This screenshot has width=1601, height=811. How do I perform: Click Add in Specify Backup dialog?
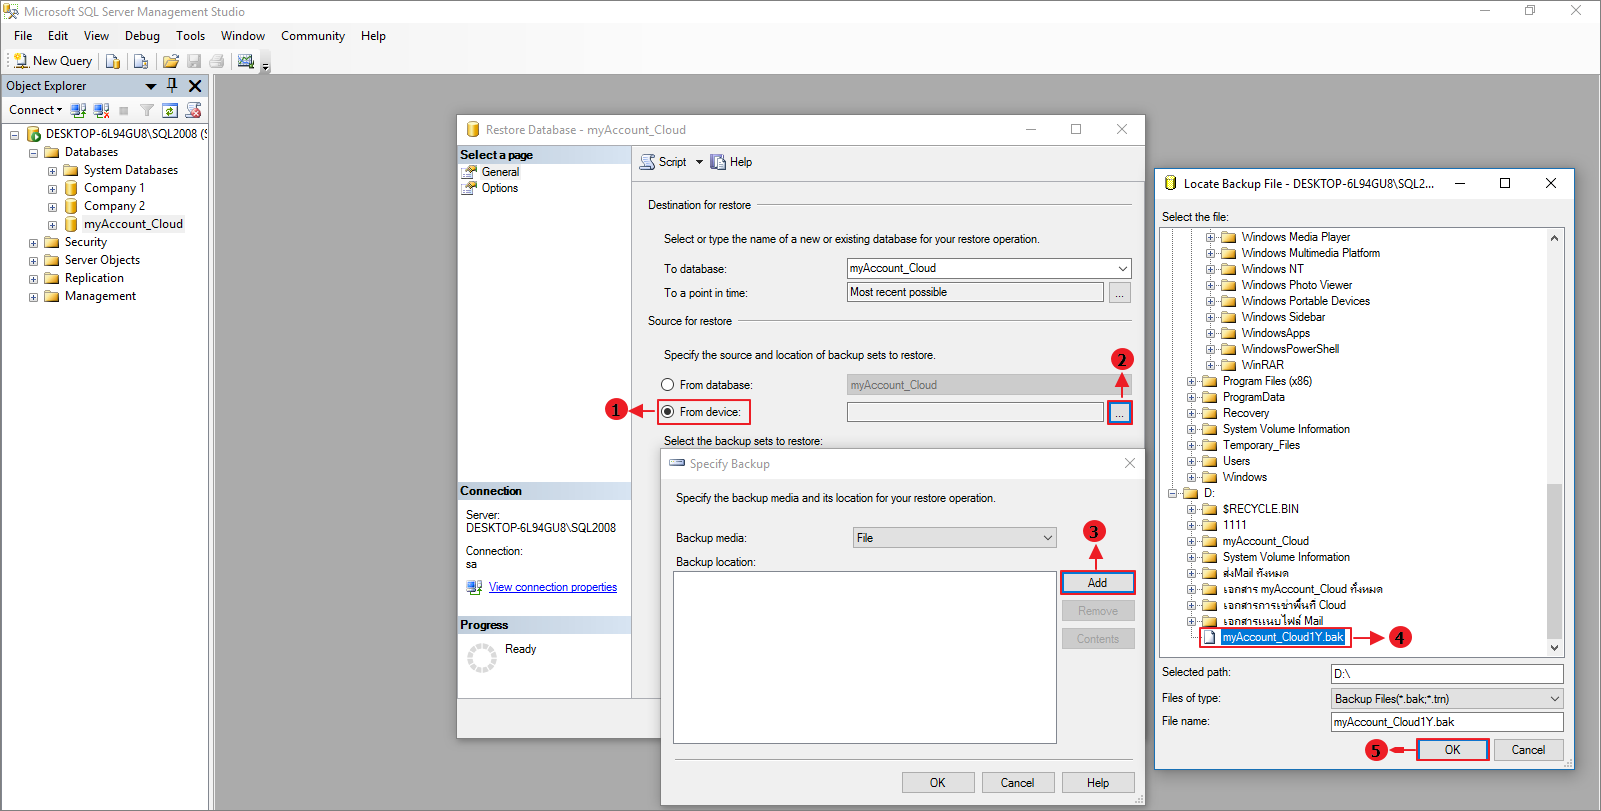1097,583
